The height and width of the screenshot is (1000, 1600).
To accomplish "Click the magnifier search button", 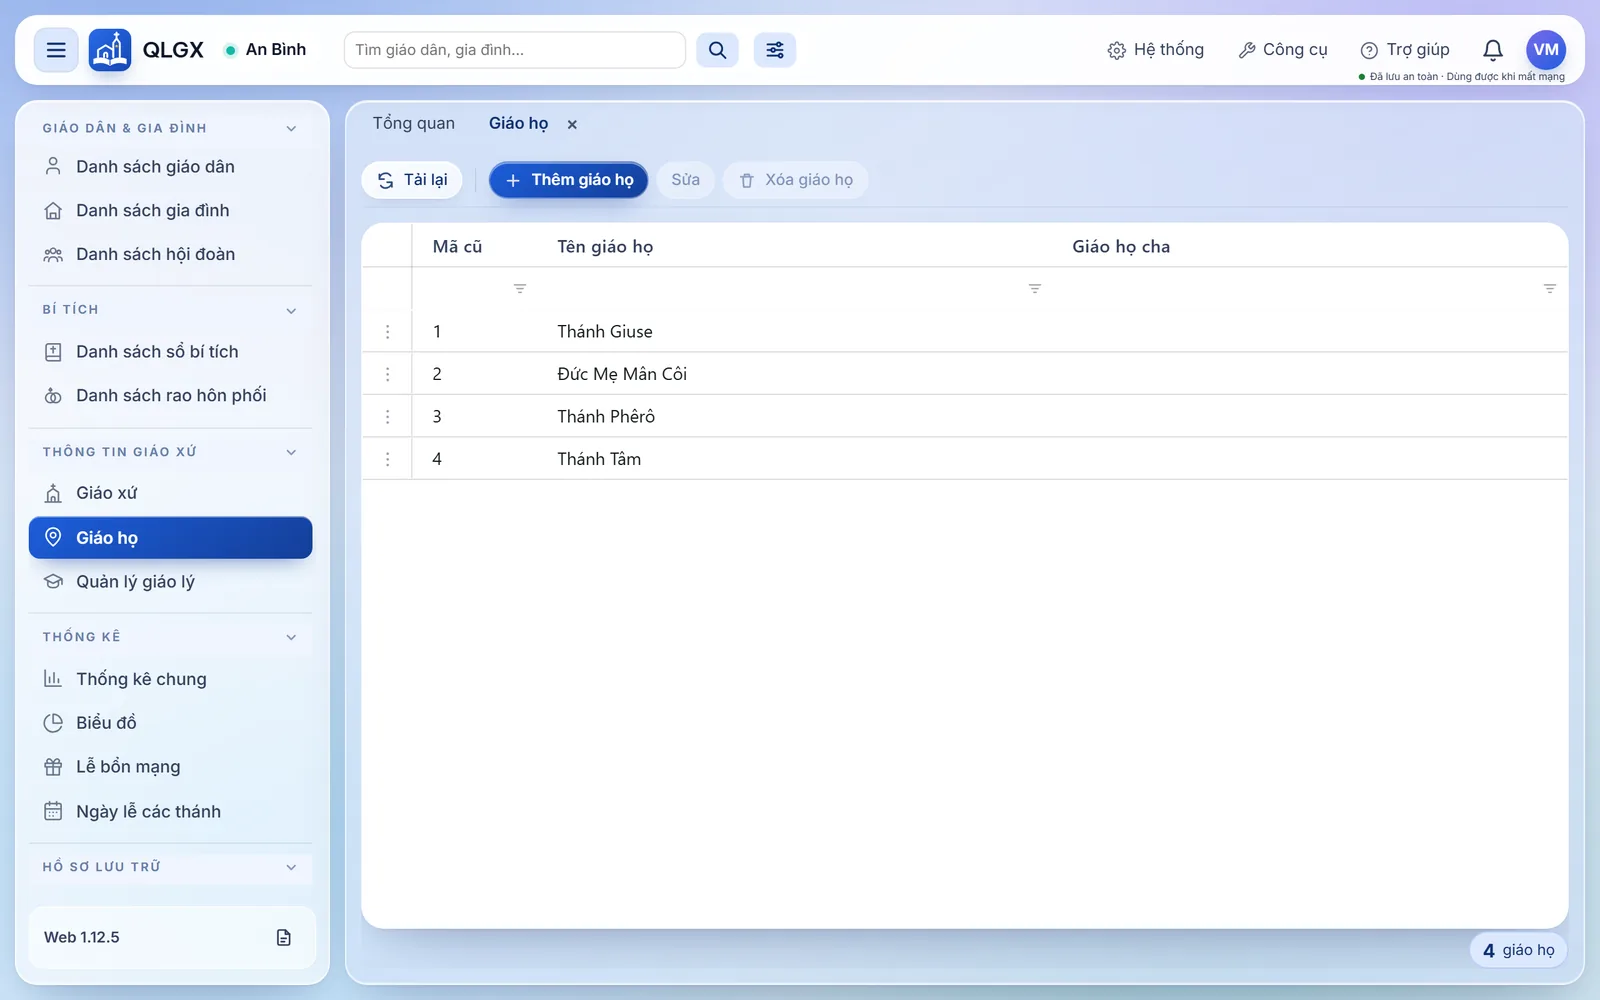I will pos(717,50).
